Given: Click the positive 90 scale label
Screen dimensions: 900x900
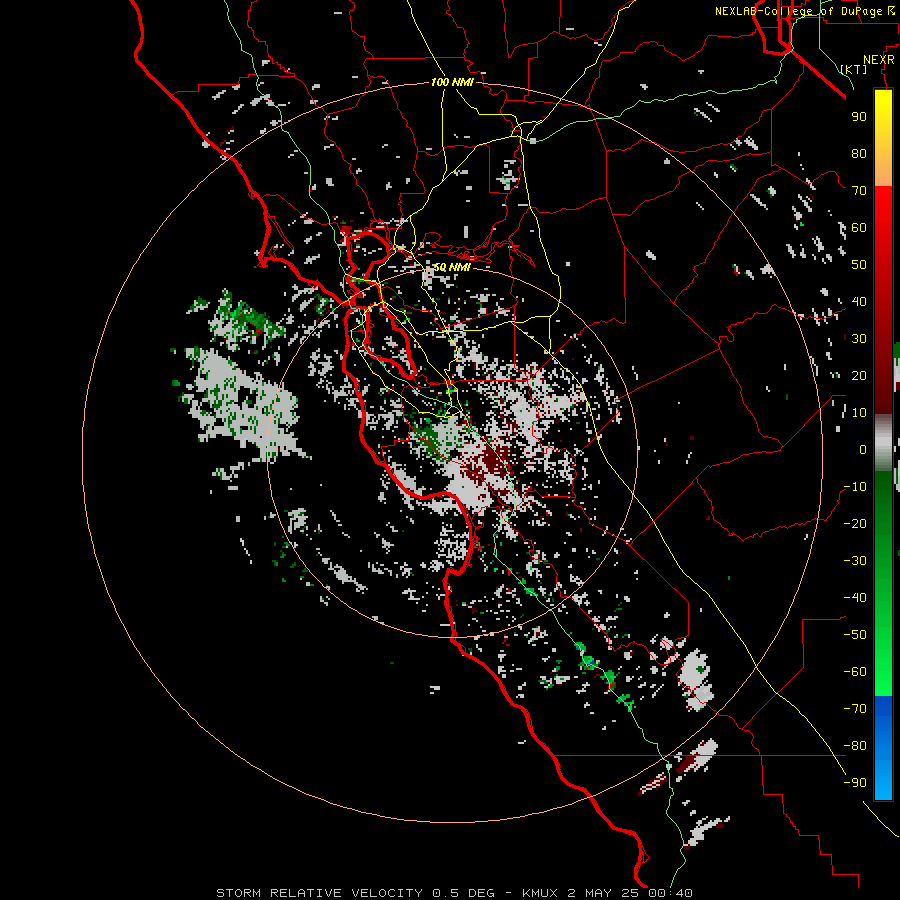Looking at the screenshot, I should point(859,117).
